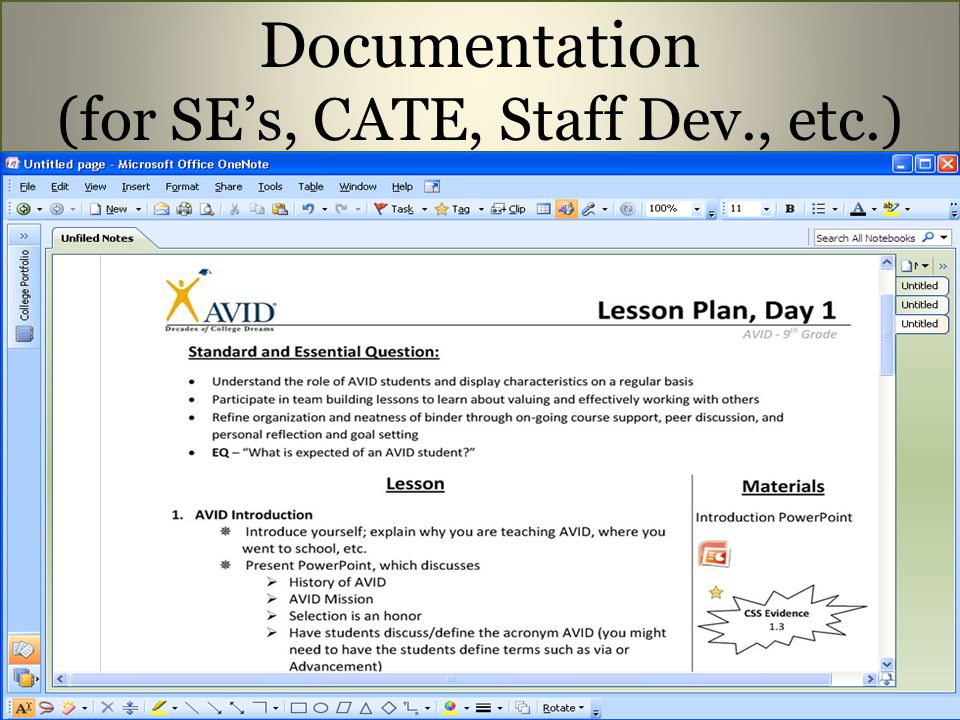The image size is (960, 720).
Task: Open the Insert menu
Action: pos(135,187)
